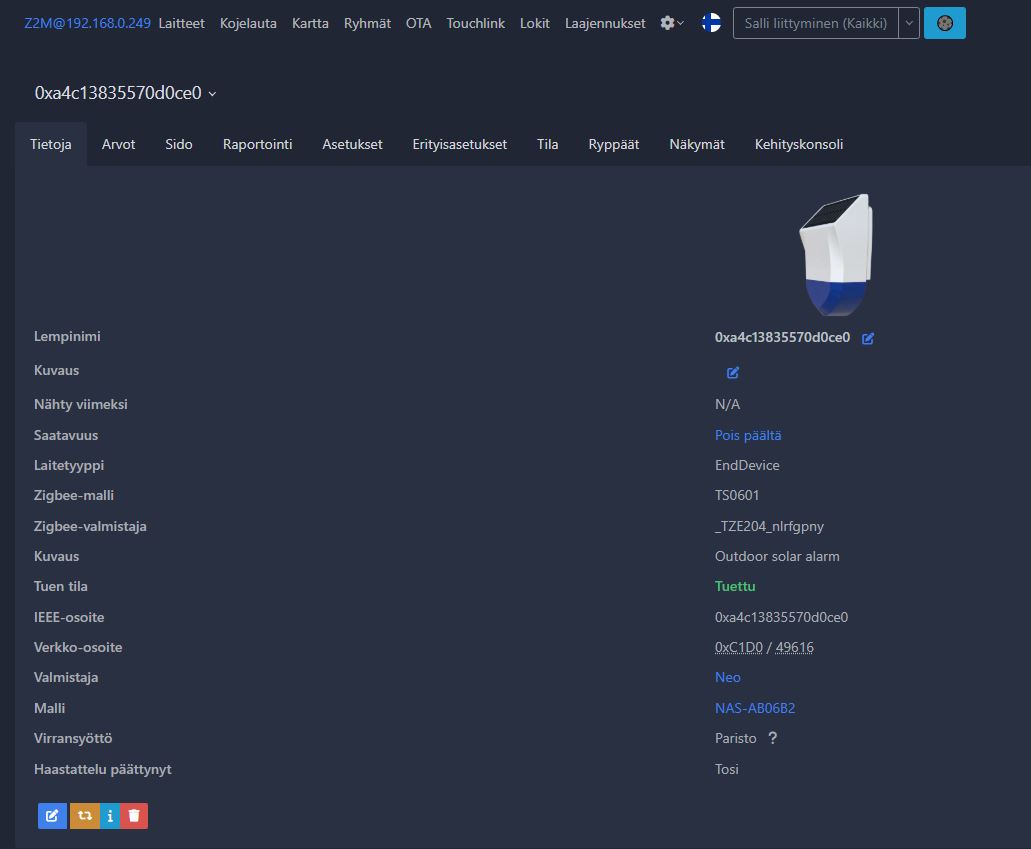Expand the device name 0xa4c13835570d0ce0 dropdown
This screenshot has width=1031, height=849.
click(x=125, y=93)
